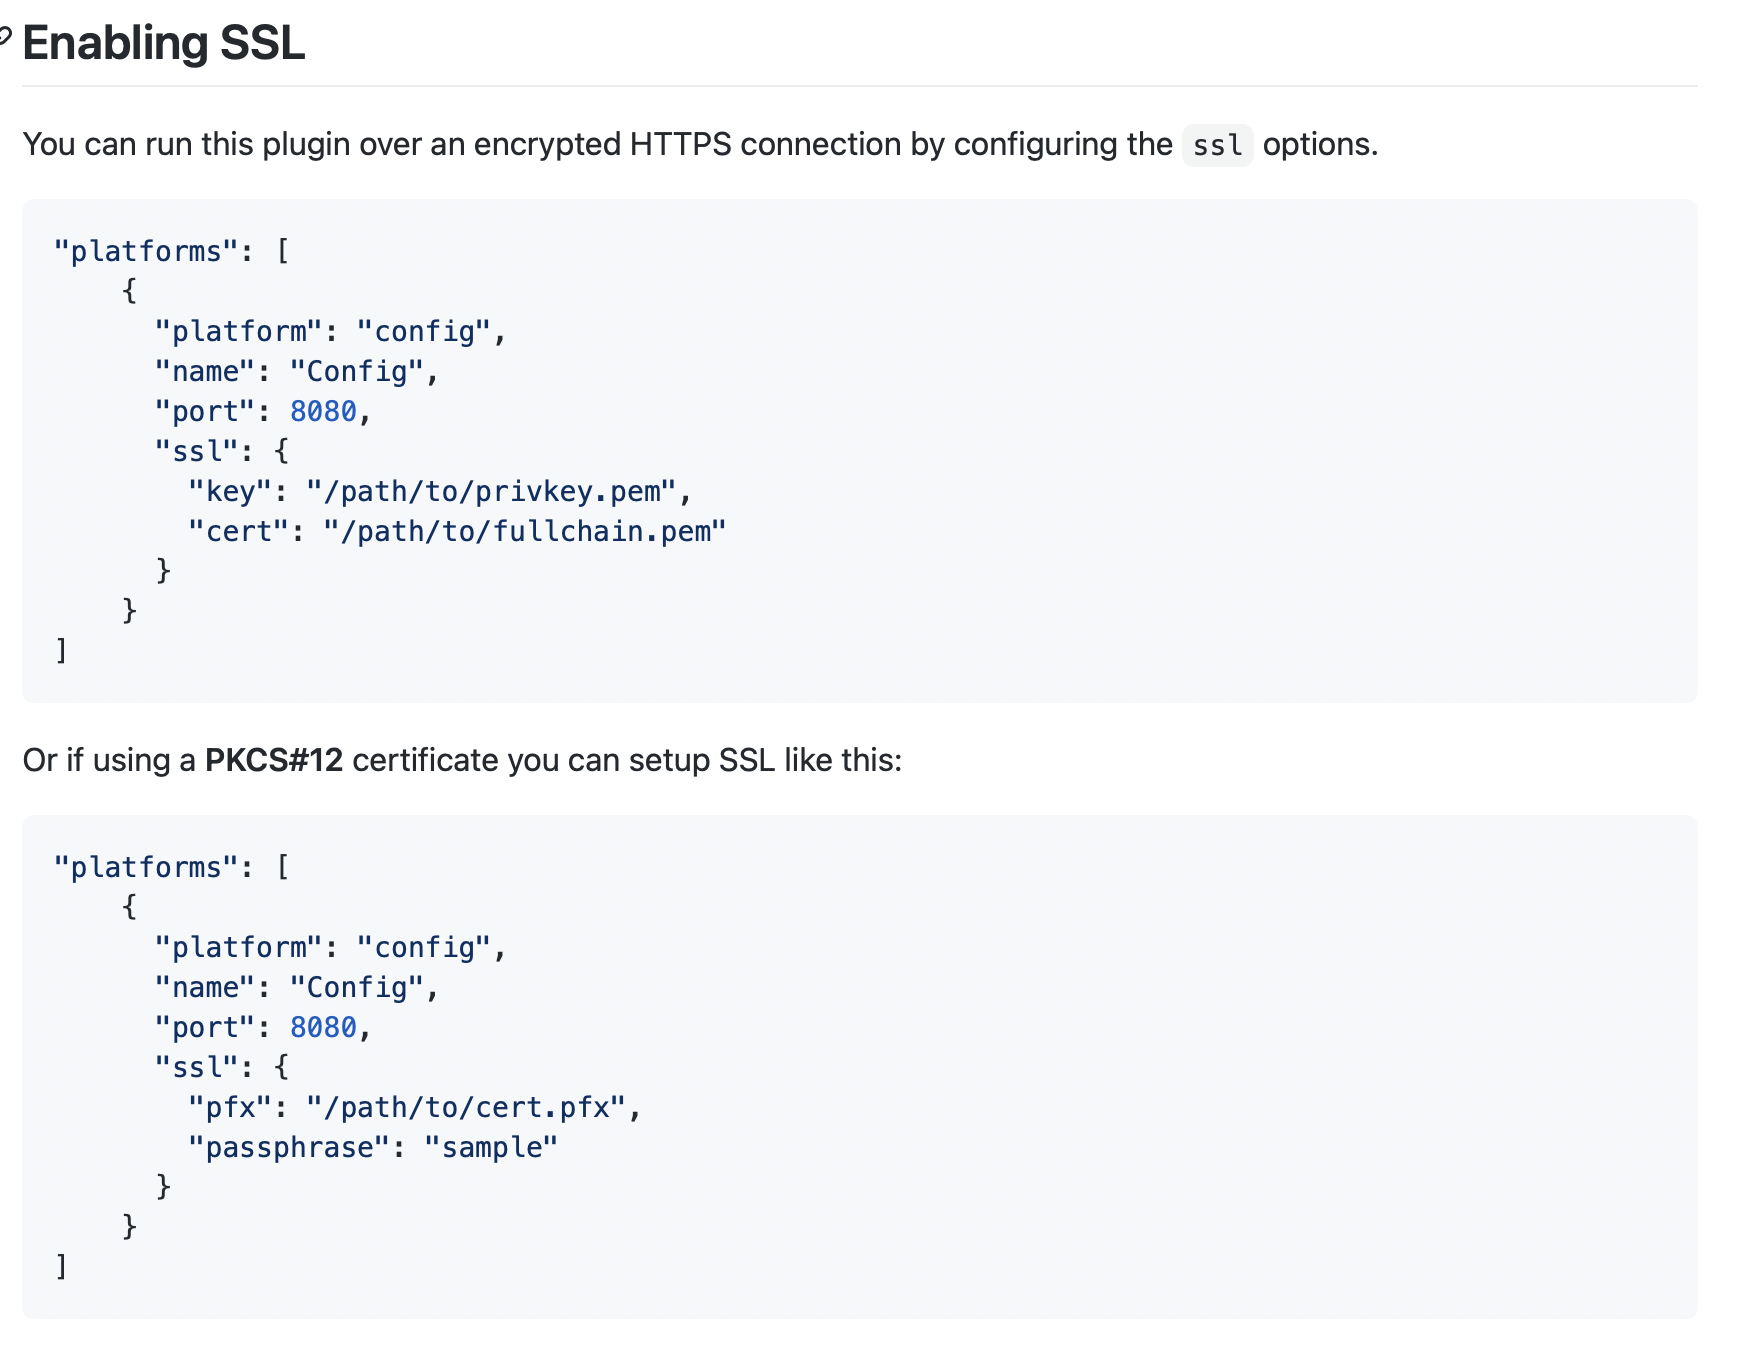This screenshot has width=1738, height=1364.
Task: Click port number 8080 in first code block
Action: pyautogui.click(x=323, y=411)
